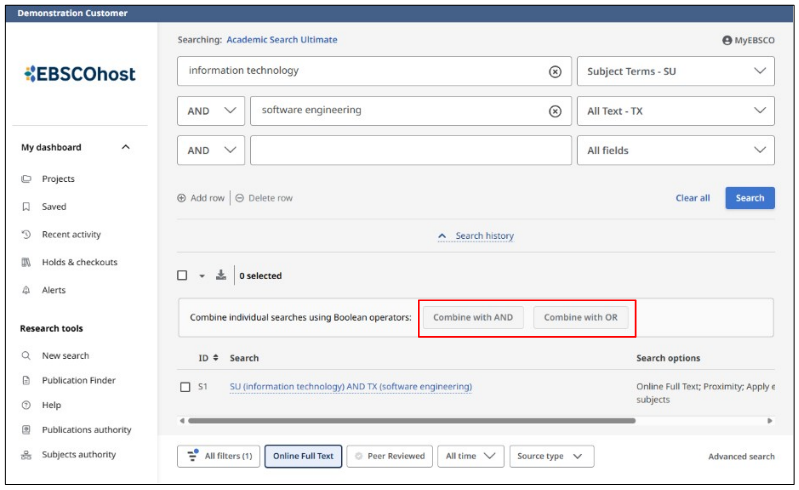Click the Publications authority icon
Image resolution: width=799 pixels, height=490 pixels.
coord(26,429)
